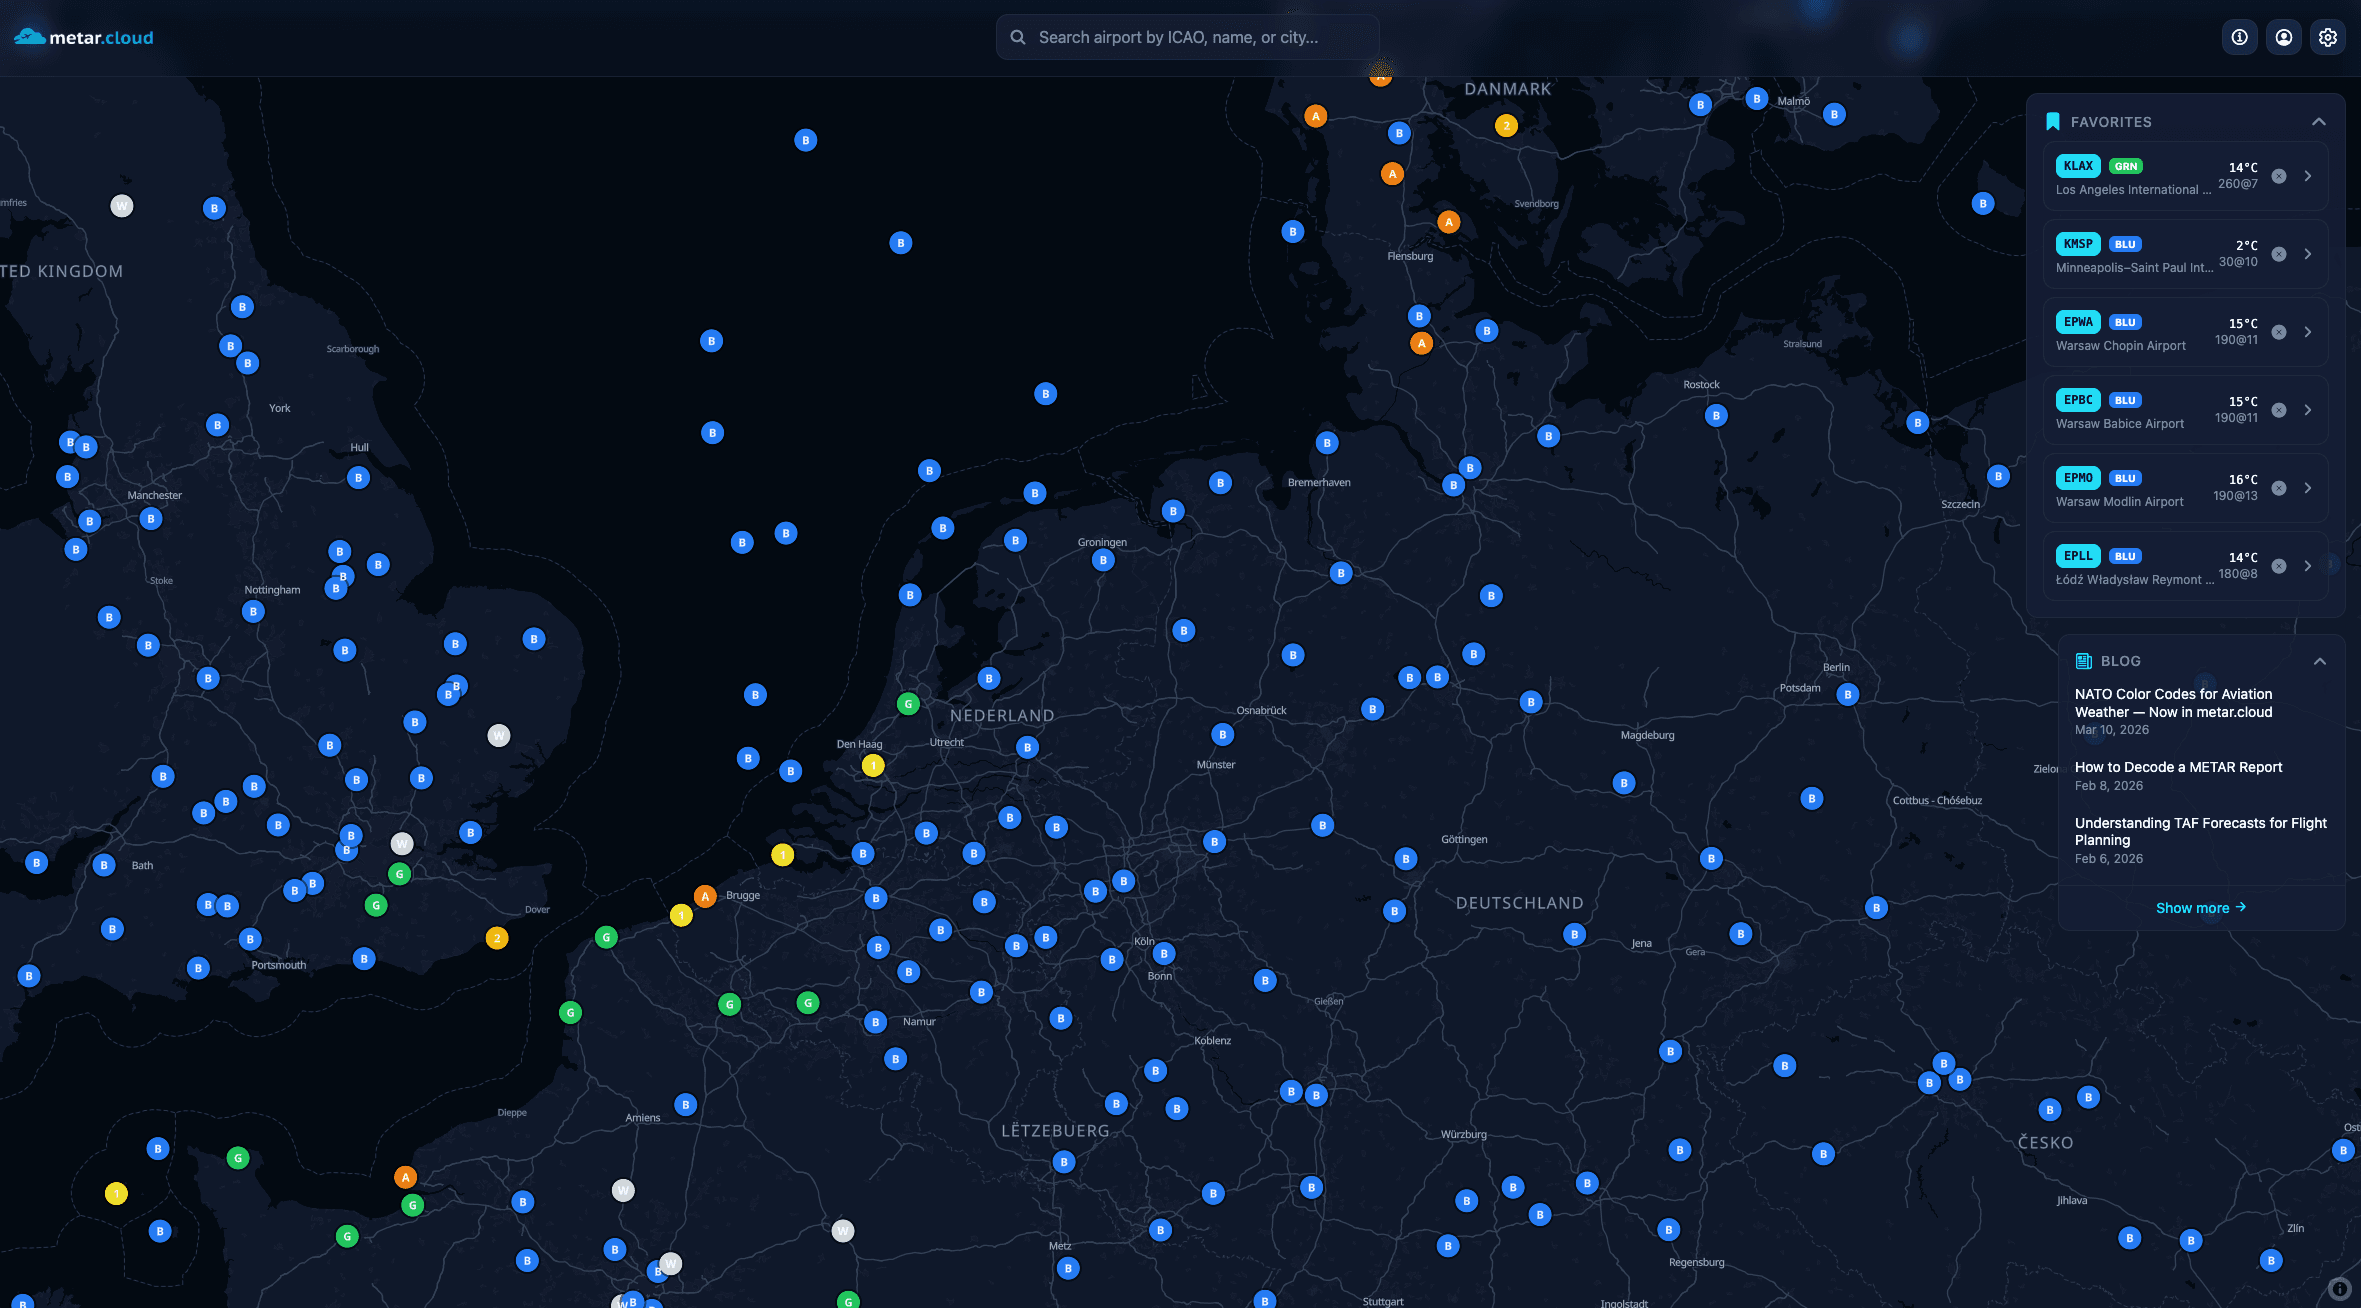Open the user account icon
Screen dimensions: 2361x1308
point(2283,37)
